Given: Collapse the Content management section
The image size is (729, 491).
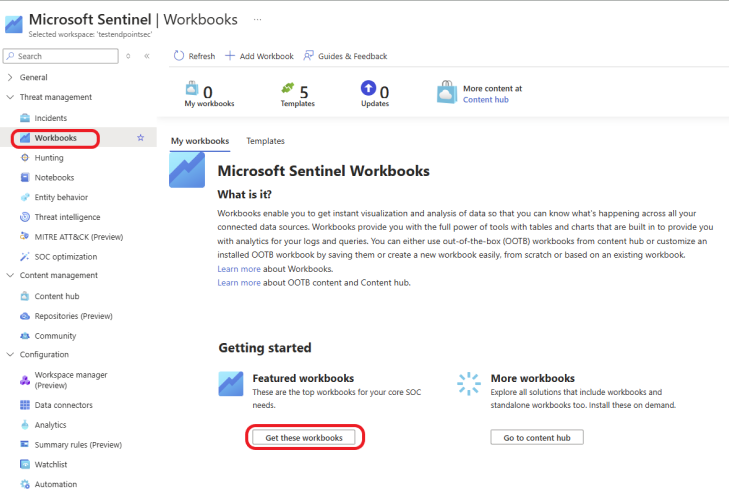Looking at the screenshot, I should [10, 275].
